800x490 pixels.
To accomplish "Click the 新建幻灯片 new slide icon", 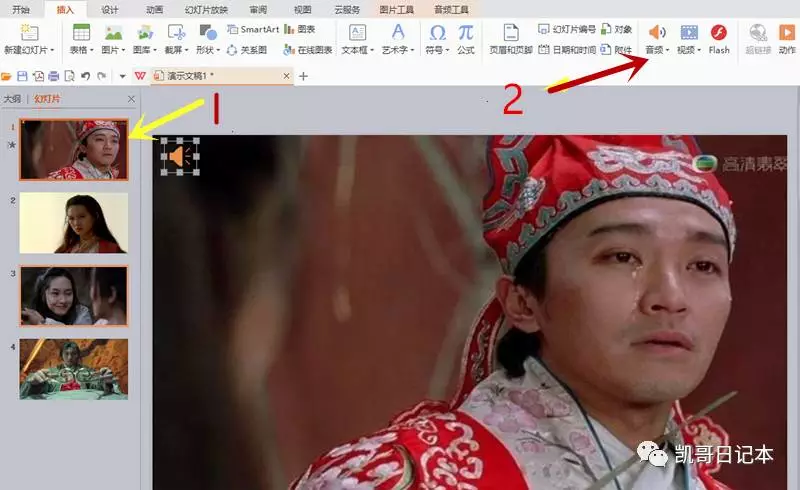I will click(x=29, y=33).
